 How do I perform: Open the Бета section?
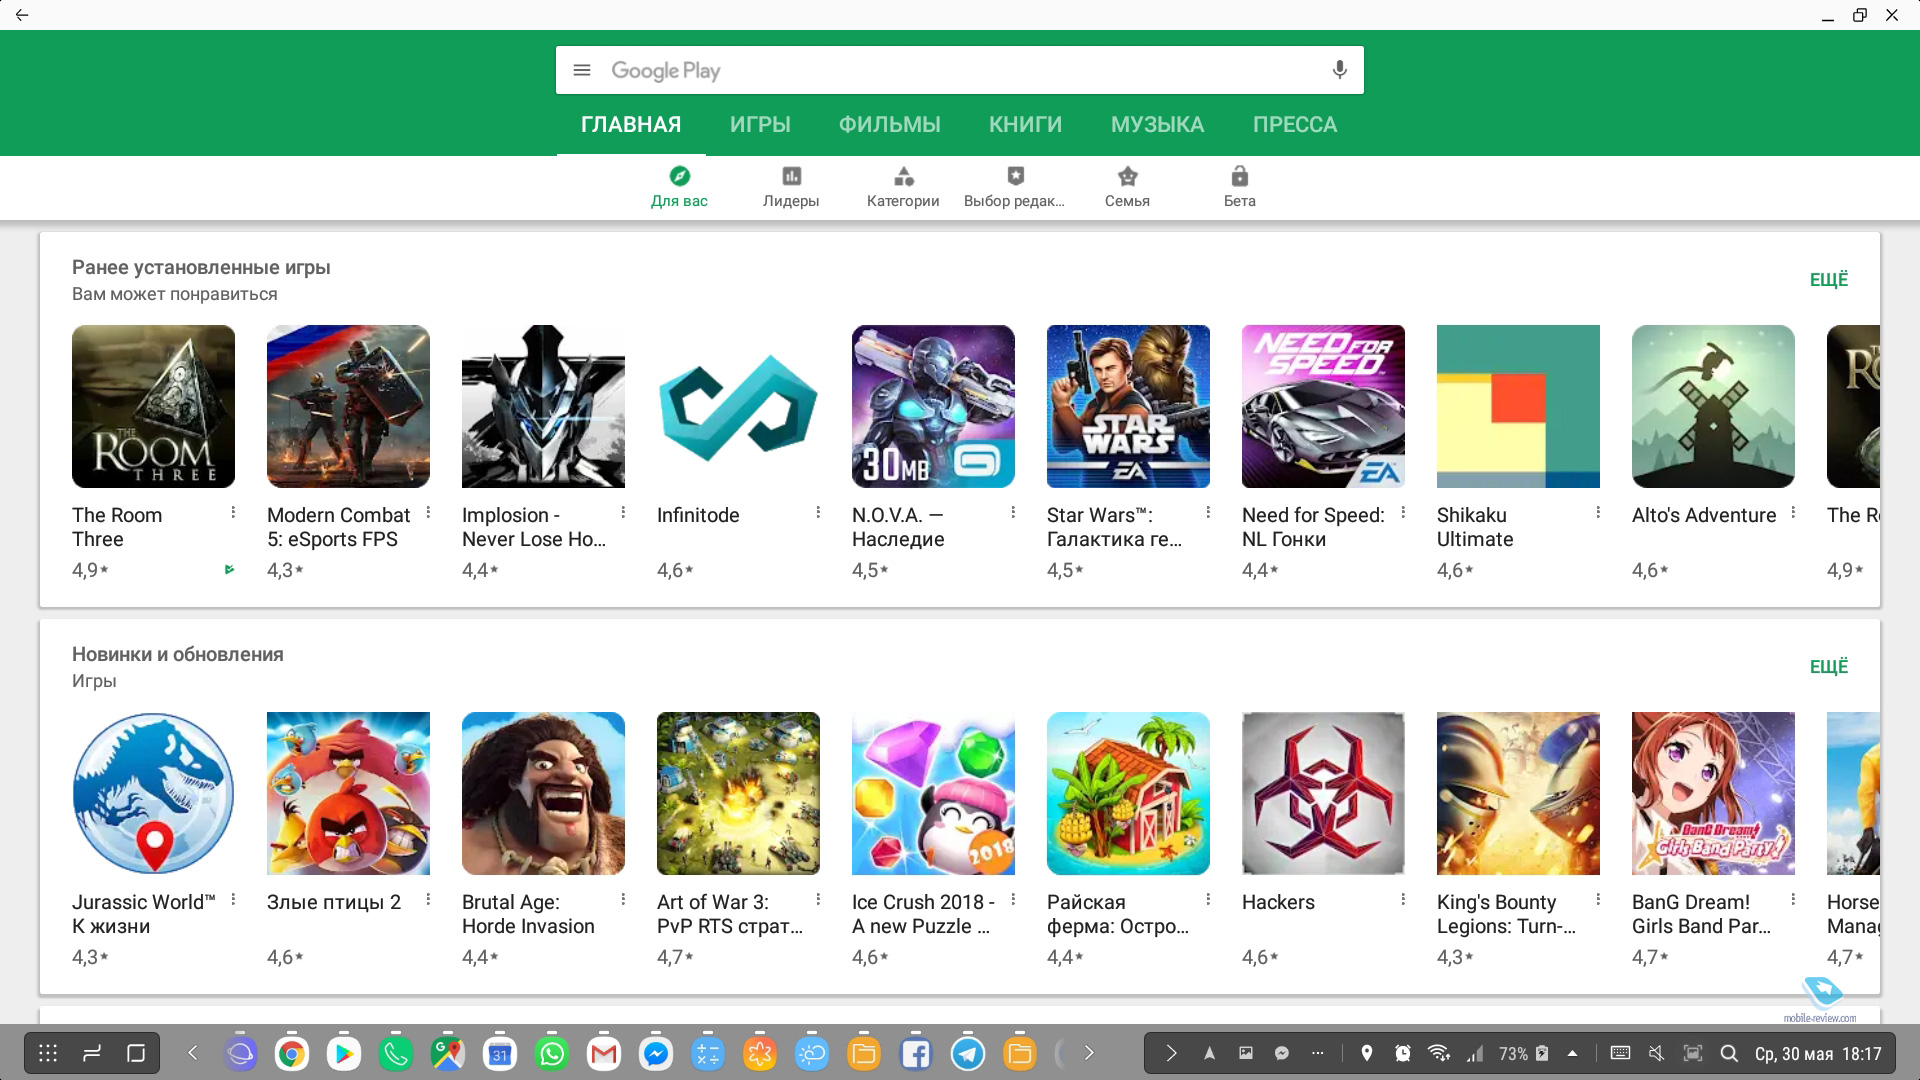pyautogui.click(x=1239, y=187)
